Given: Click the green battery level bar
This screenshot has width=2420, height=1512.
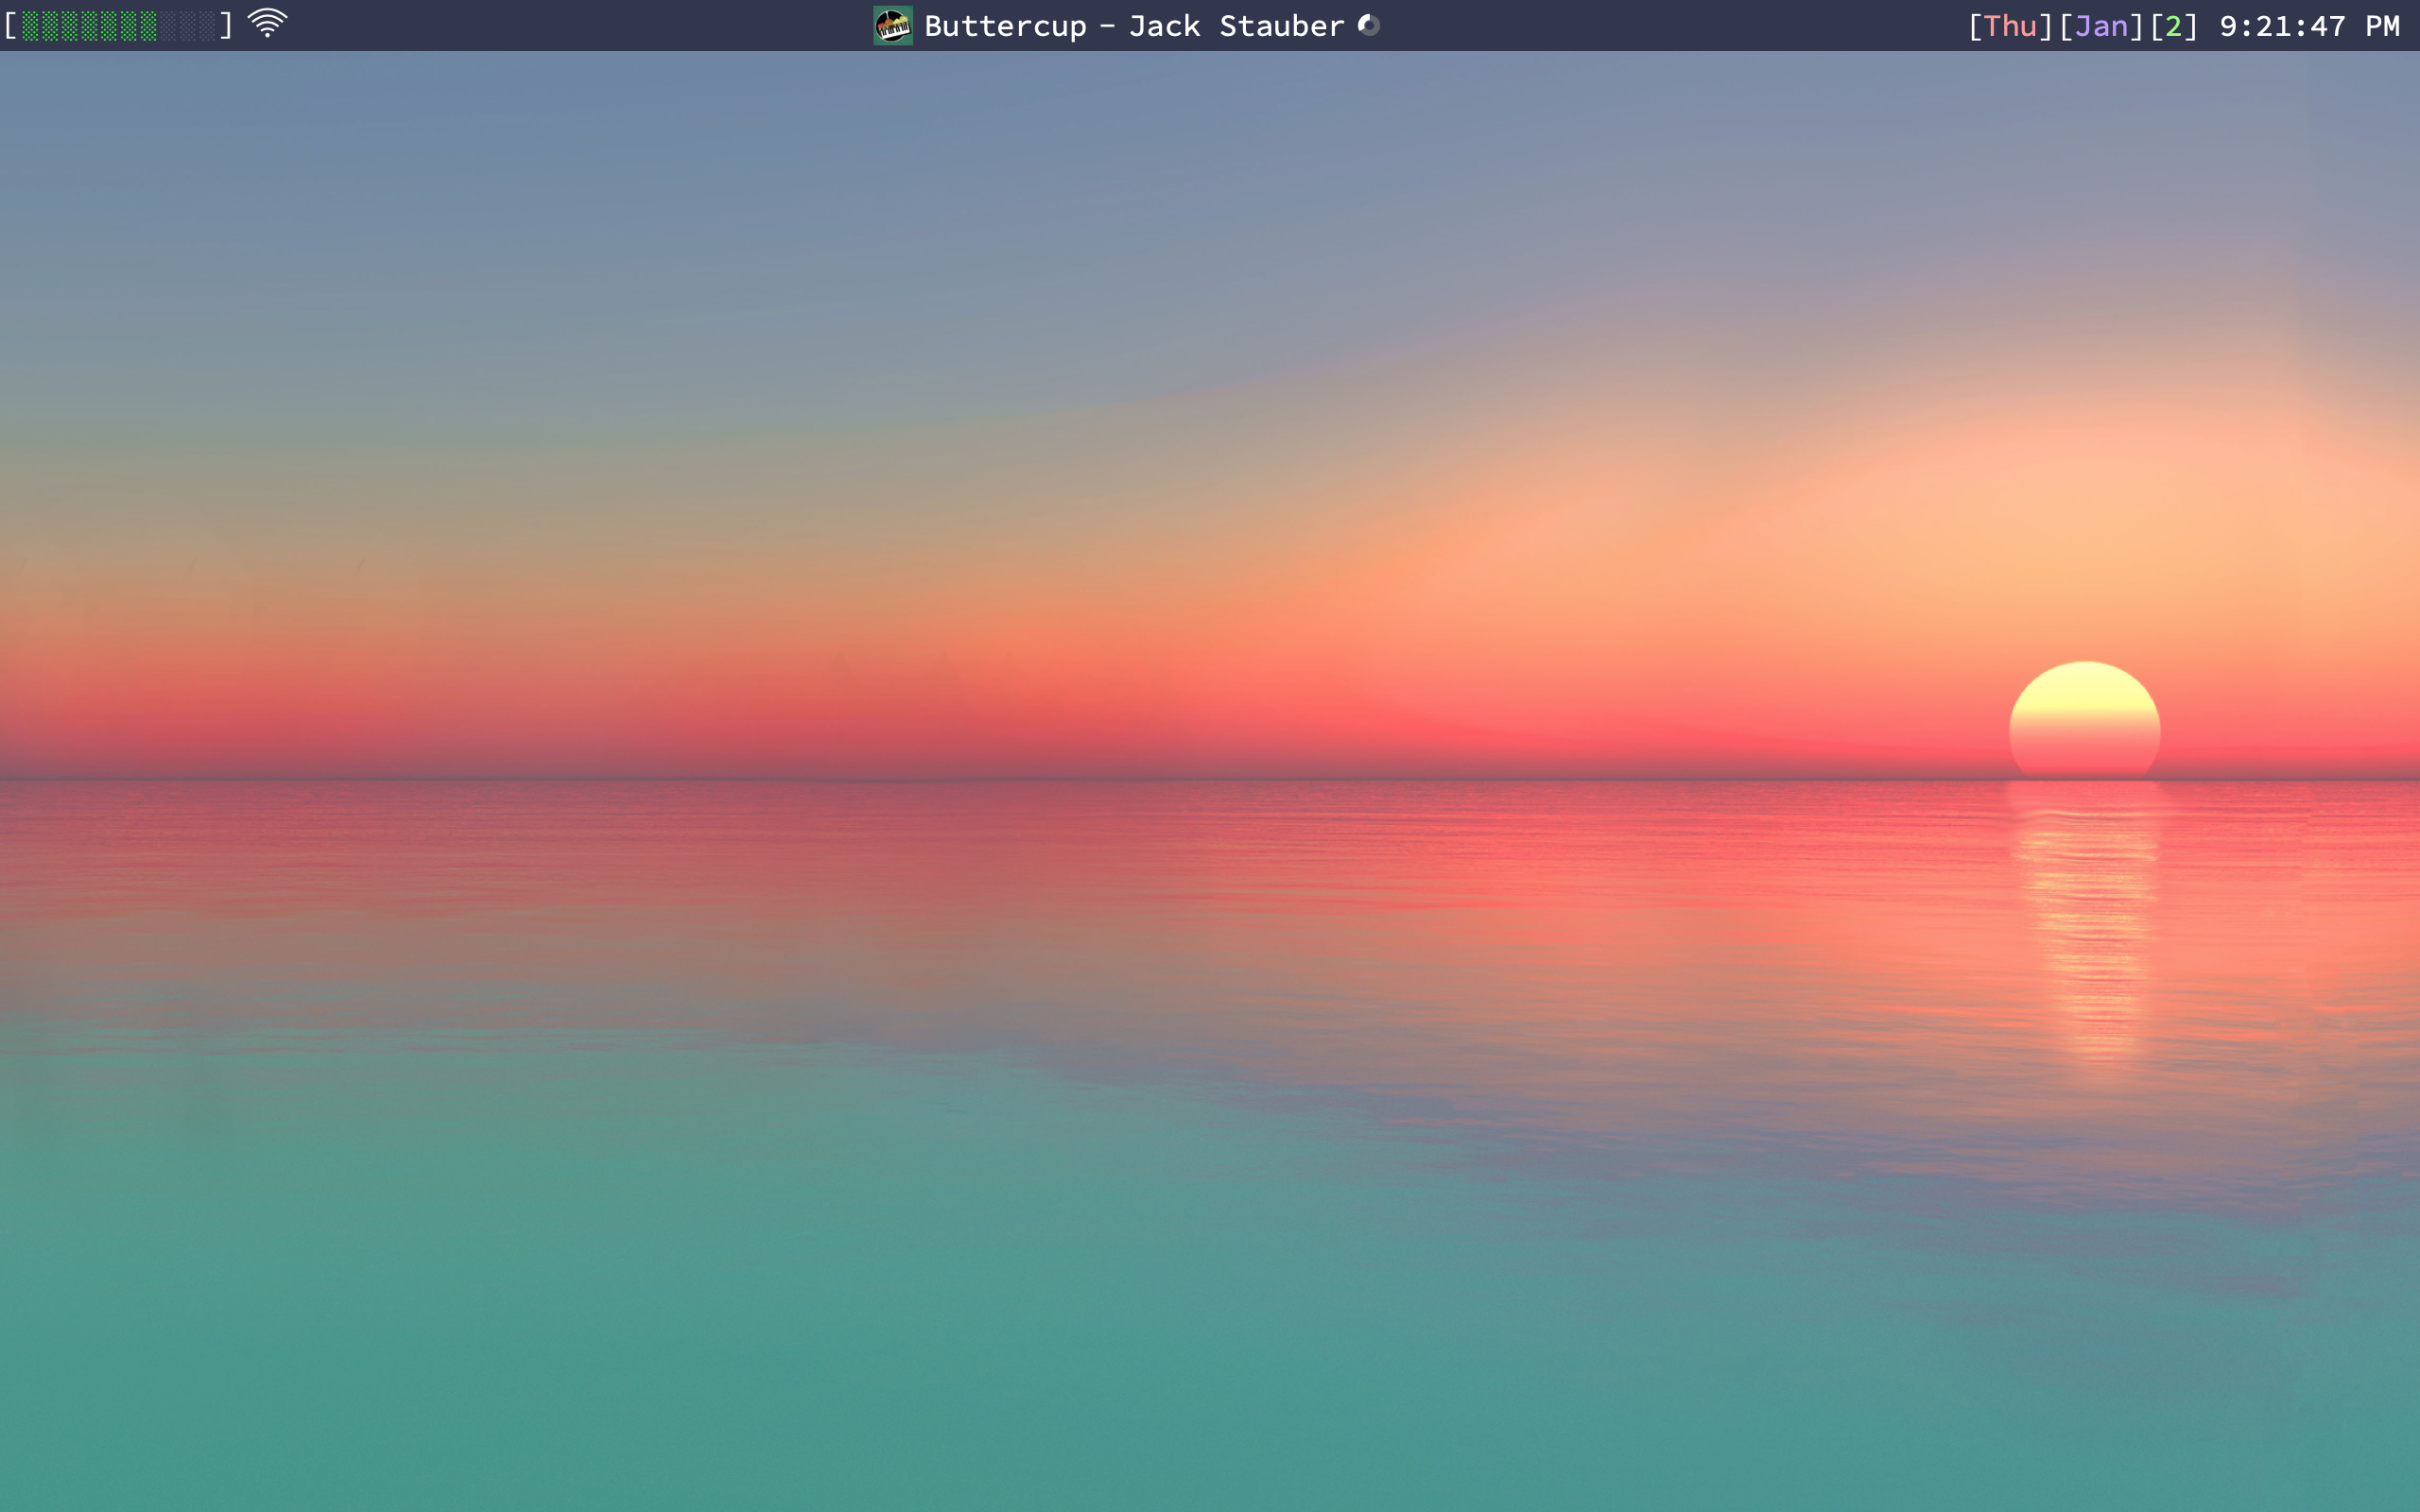Looking at the screenshot, I should [88, 26].
